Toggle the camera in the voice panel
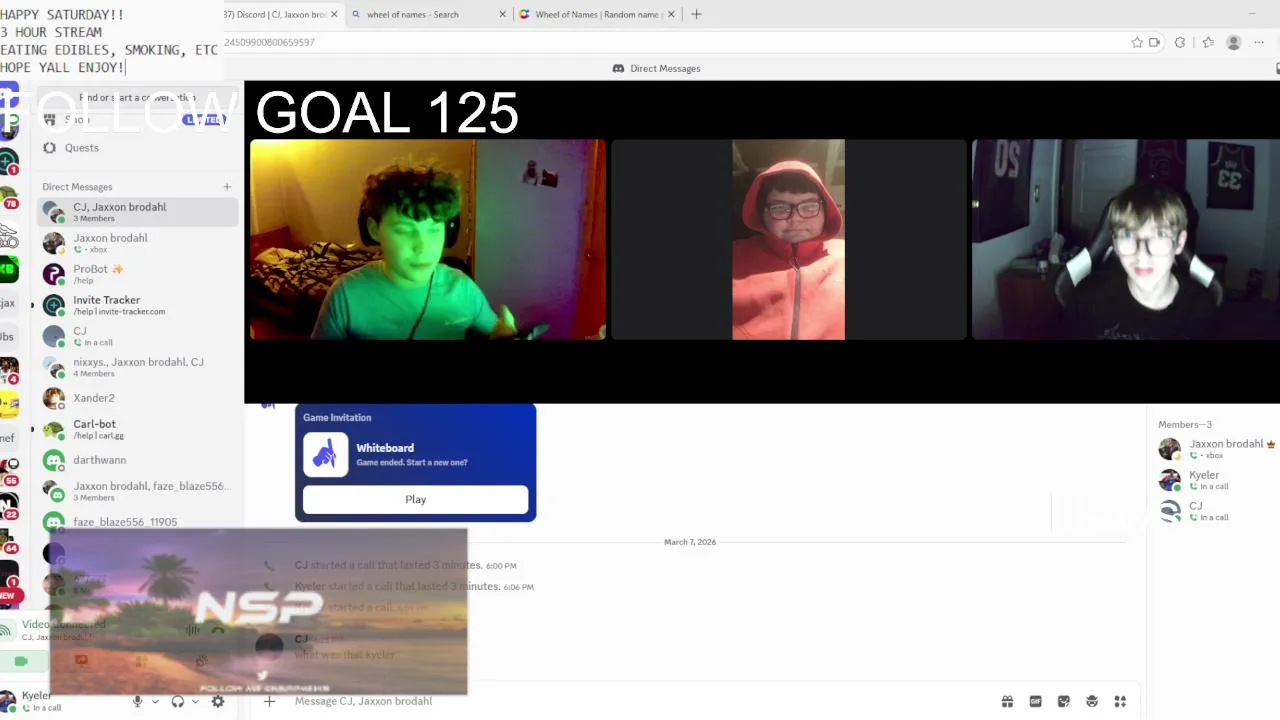 [x=21, y=661]
